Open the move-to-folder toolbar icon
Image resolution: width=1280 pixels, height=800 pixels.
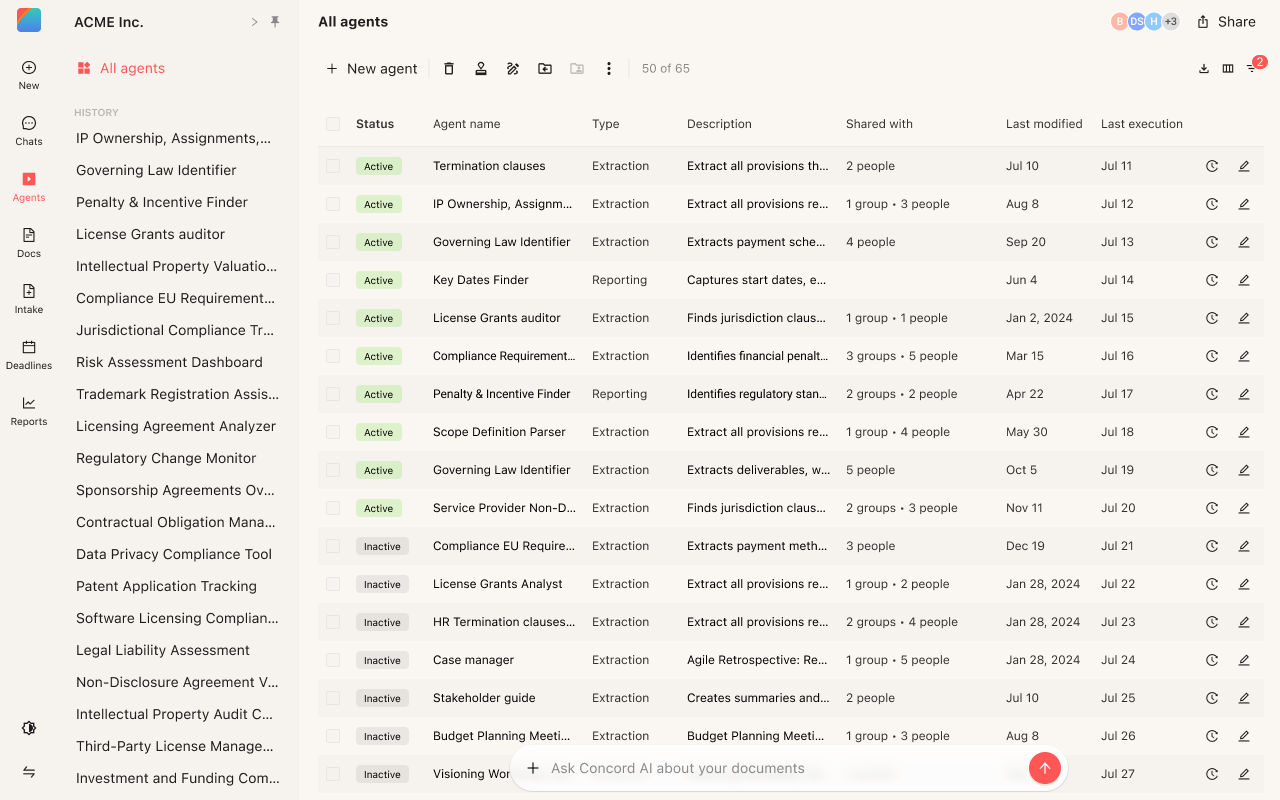[x=545, y=69]
